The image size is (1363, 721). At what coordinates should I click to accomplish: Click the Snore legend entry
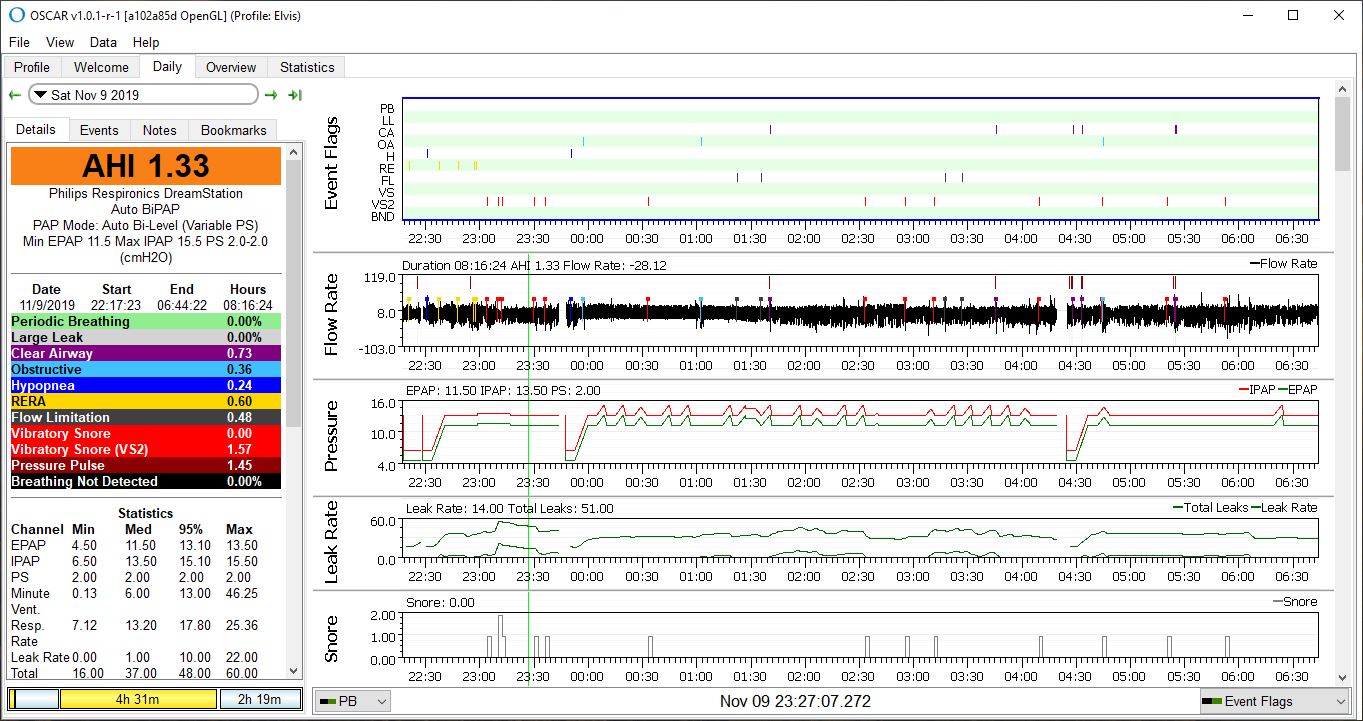1296,602
